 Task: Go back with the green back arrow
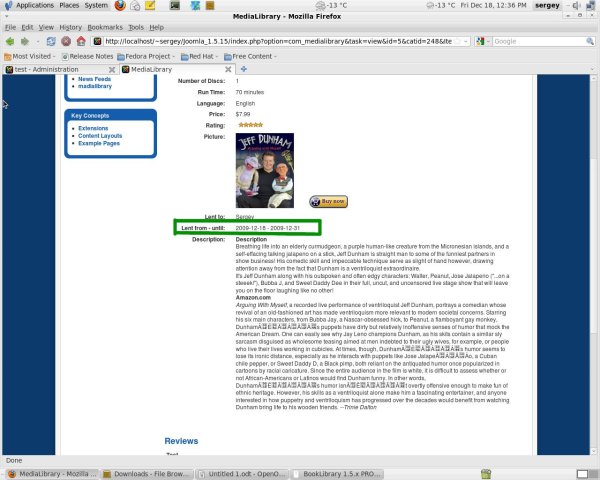[10, 41]
